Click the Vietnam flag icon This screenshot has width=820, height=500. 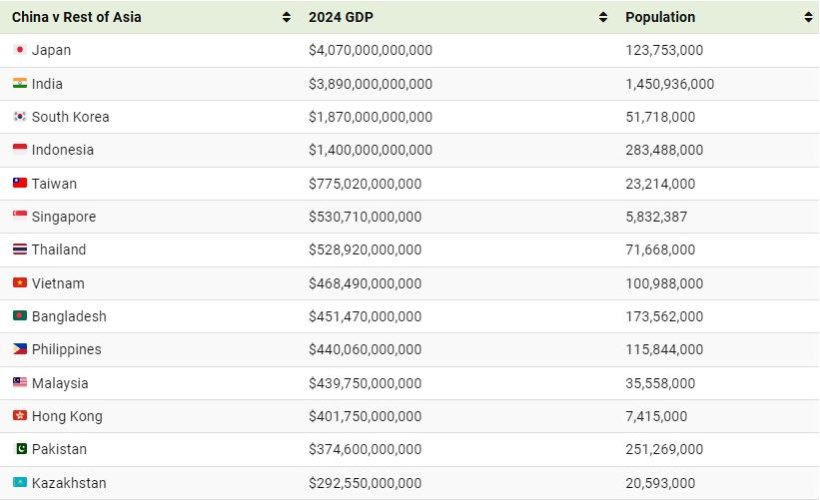[x=19, y=283]
